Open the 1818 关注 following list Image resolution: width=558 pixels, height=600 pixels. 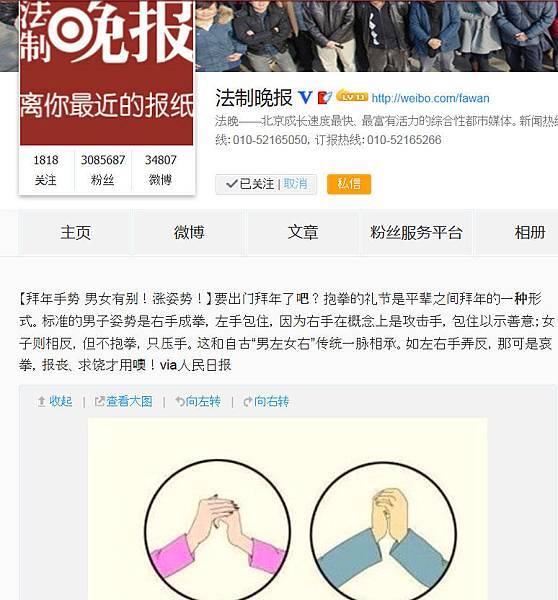click(46, 170)
